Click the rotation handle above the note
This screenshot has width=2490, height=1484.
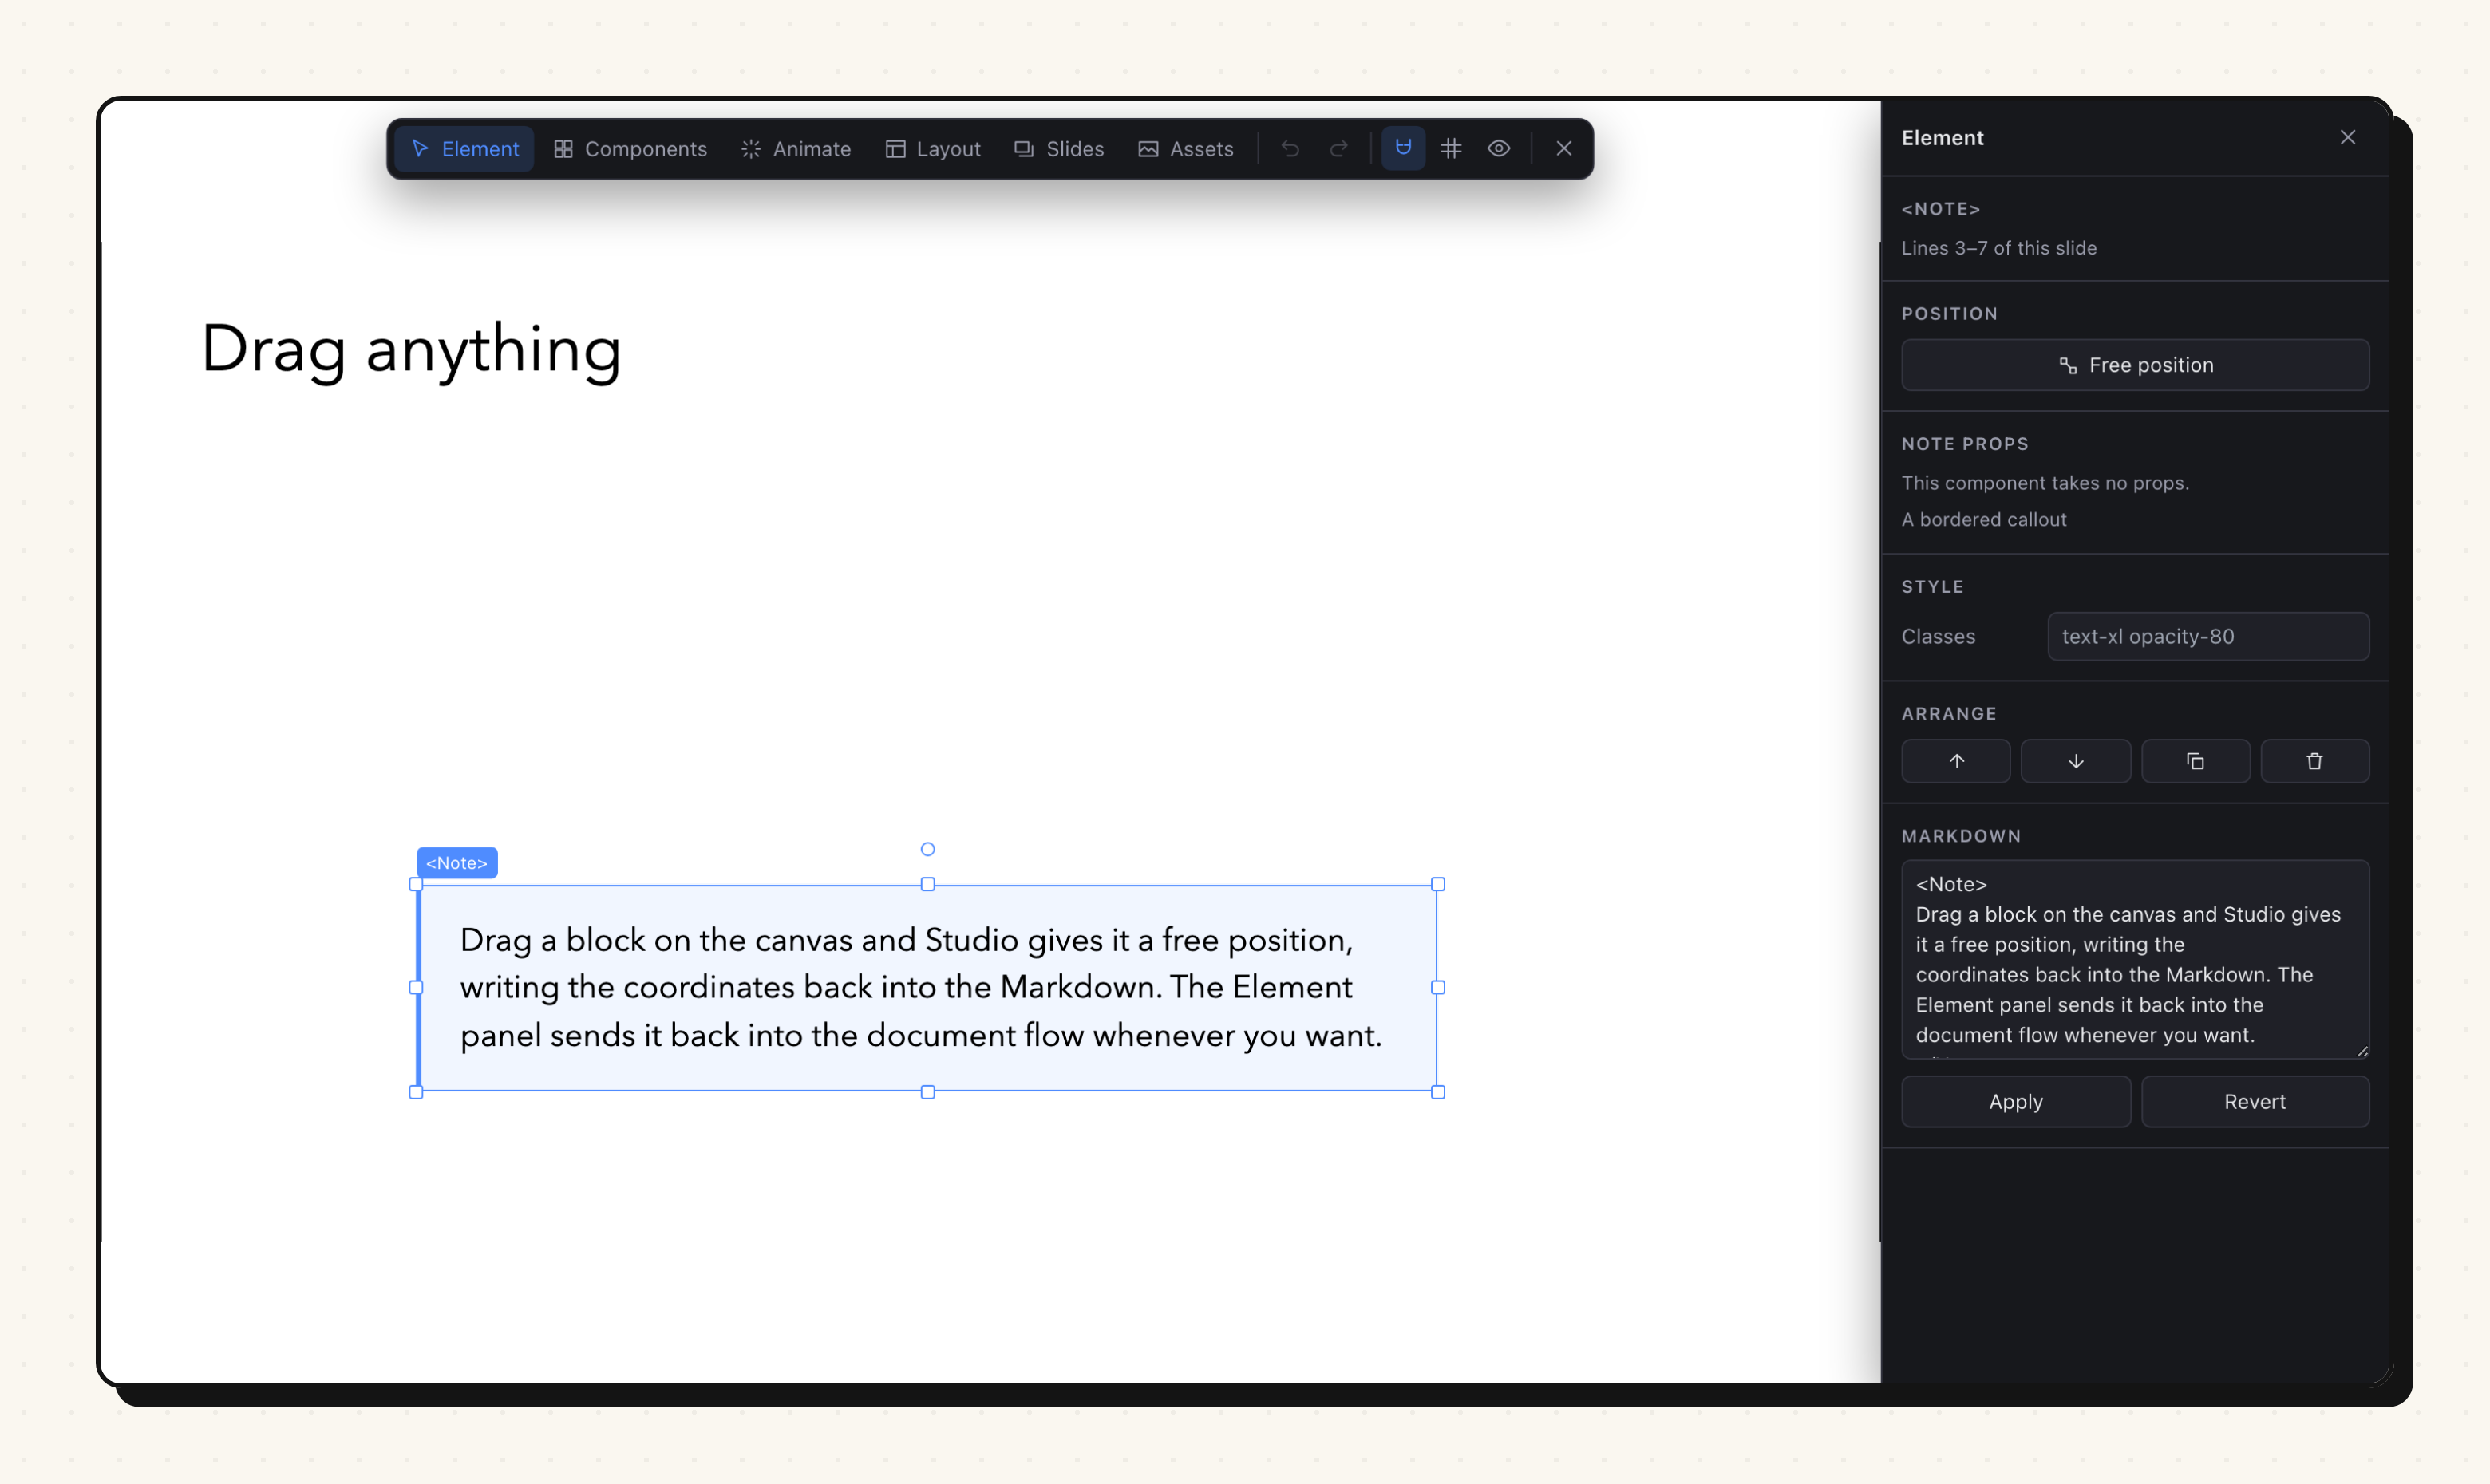928,849
